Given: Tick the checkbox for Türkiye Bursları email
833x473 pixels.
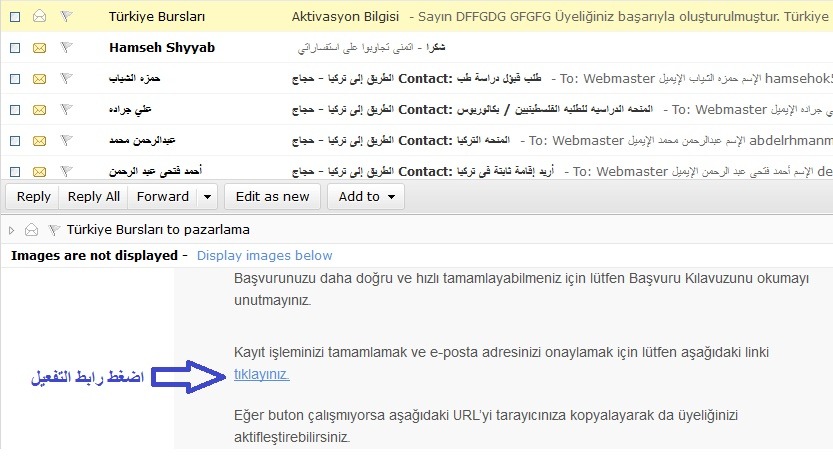Looking at the screenshot, I should 15,17.
